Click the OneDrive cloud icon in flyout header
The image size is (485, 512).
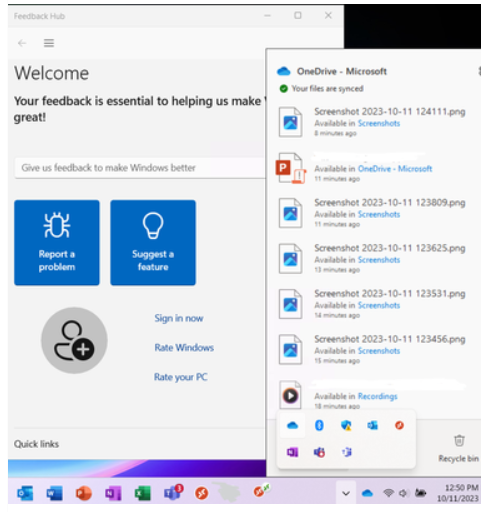tap(284, 71)
